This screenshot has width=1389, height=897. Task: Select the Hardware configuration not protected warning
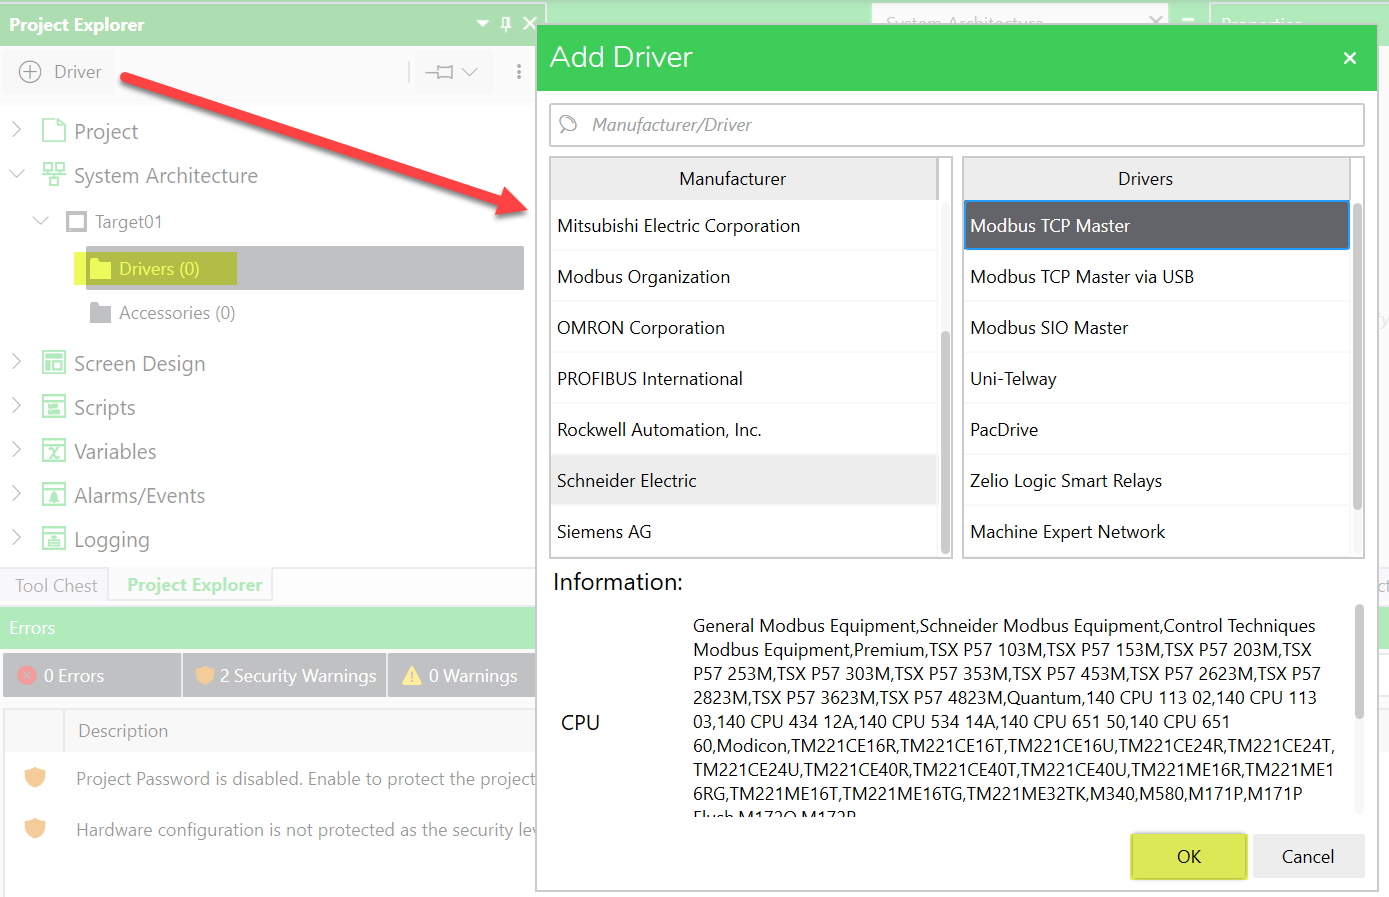pos(306,829)
